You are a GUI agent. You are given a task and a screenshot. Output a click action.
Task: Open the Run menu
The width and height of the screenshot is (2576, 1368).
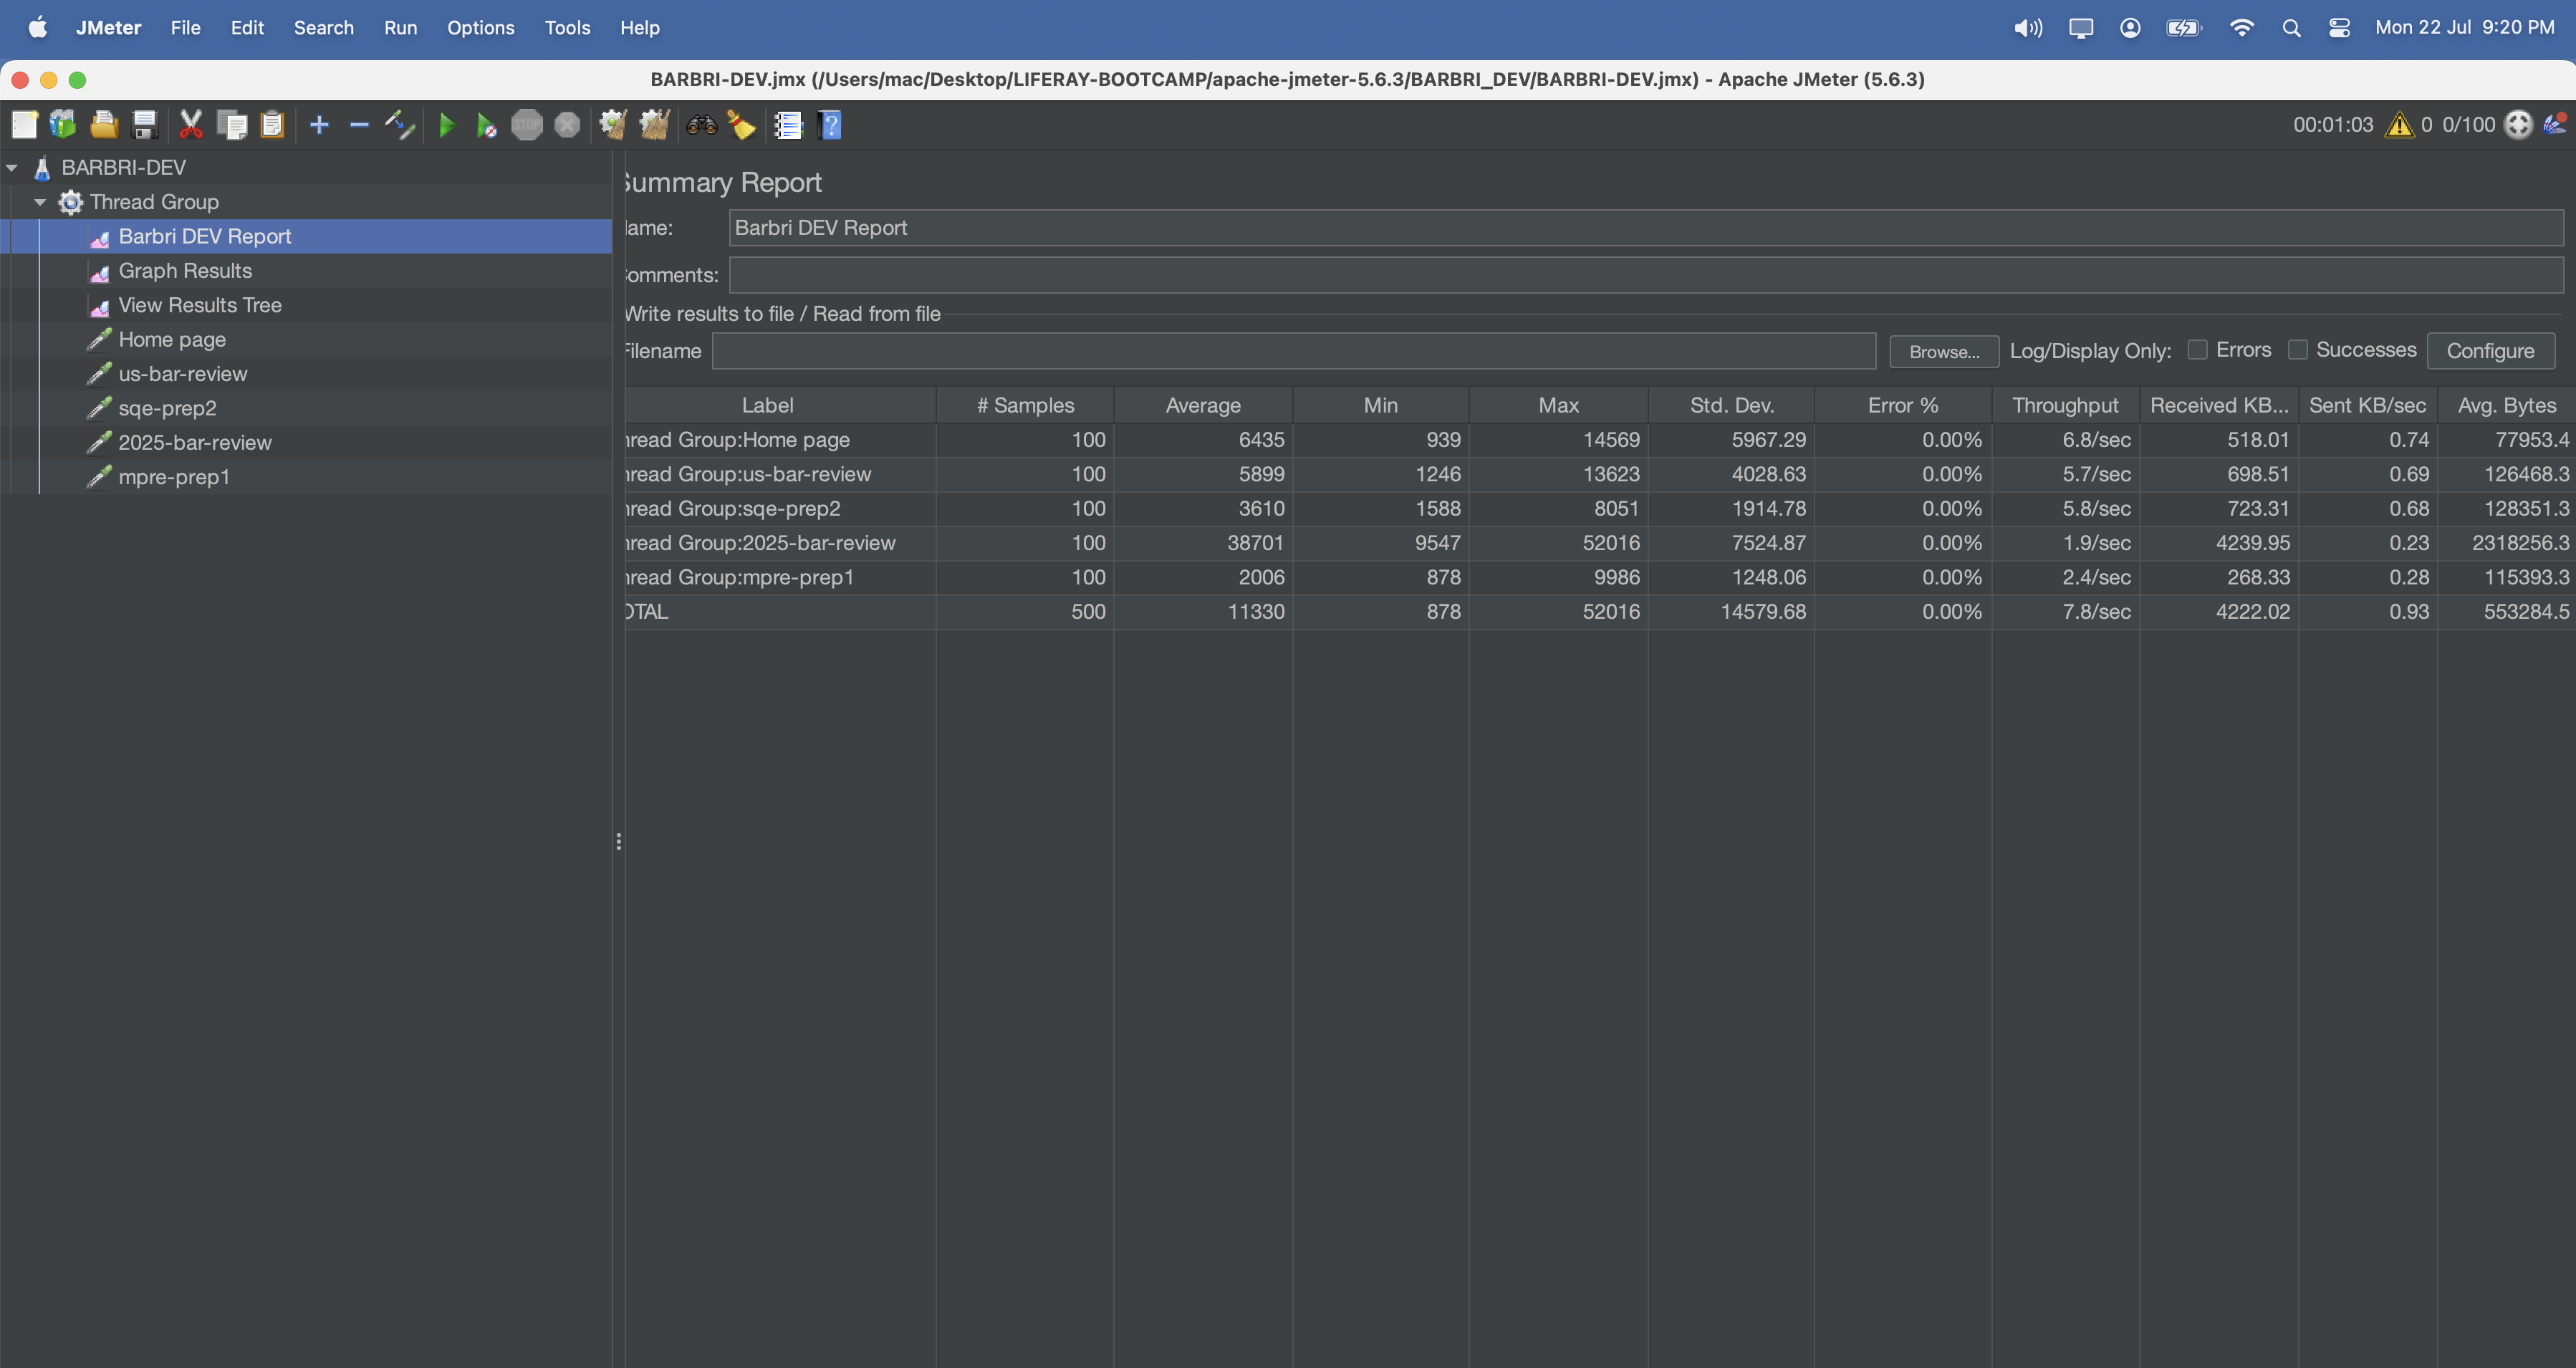[400, 28]
